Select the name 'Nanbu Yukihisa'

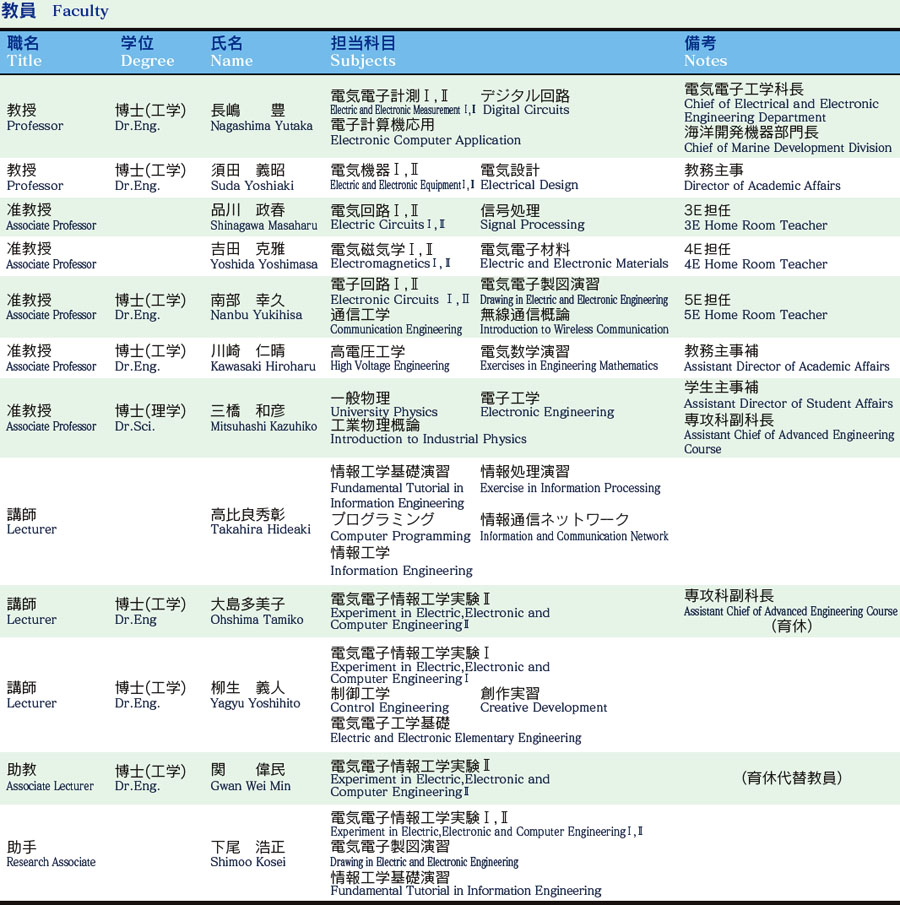[256, 315]
